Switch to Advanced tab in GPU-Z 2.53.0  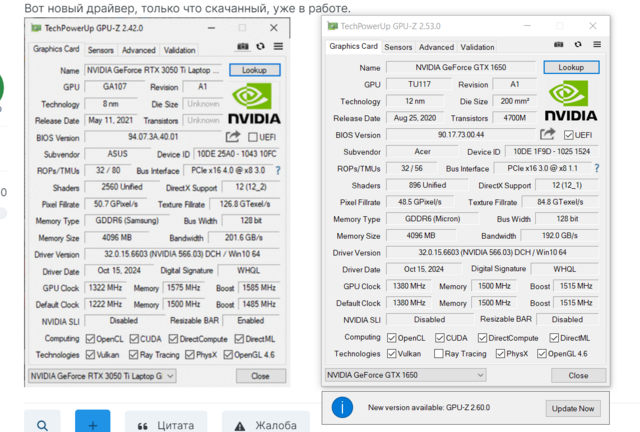click(x=436, y=47)
